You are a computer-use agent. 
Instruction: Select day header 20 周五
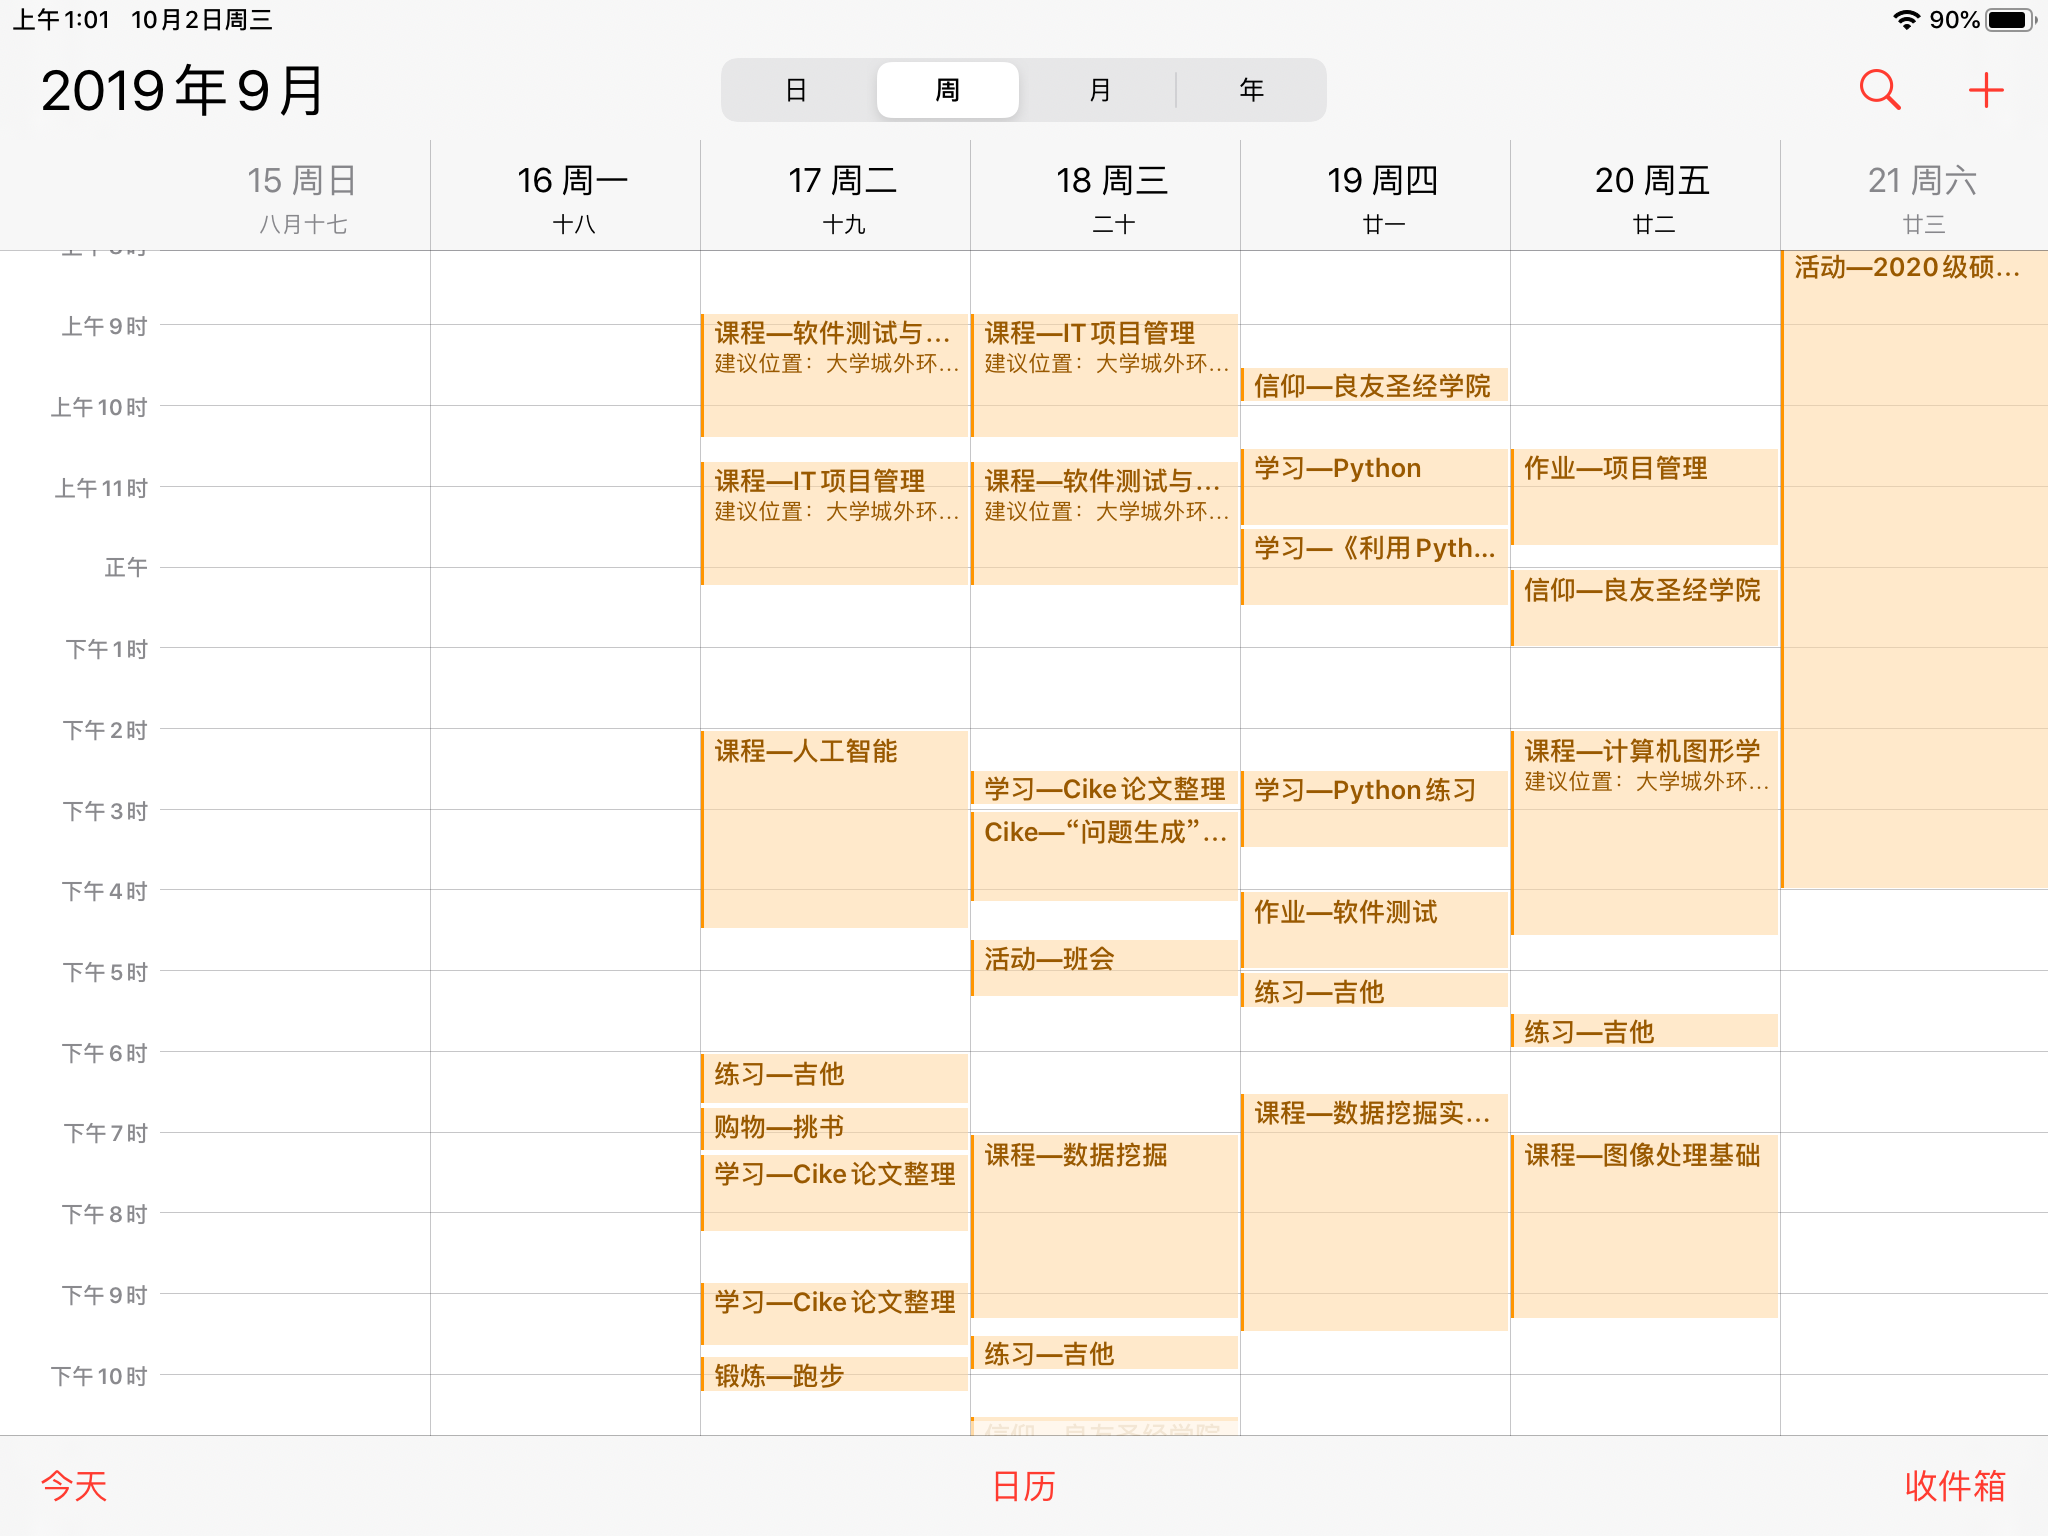[1652, 198]
